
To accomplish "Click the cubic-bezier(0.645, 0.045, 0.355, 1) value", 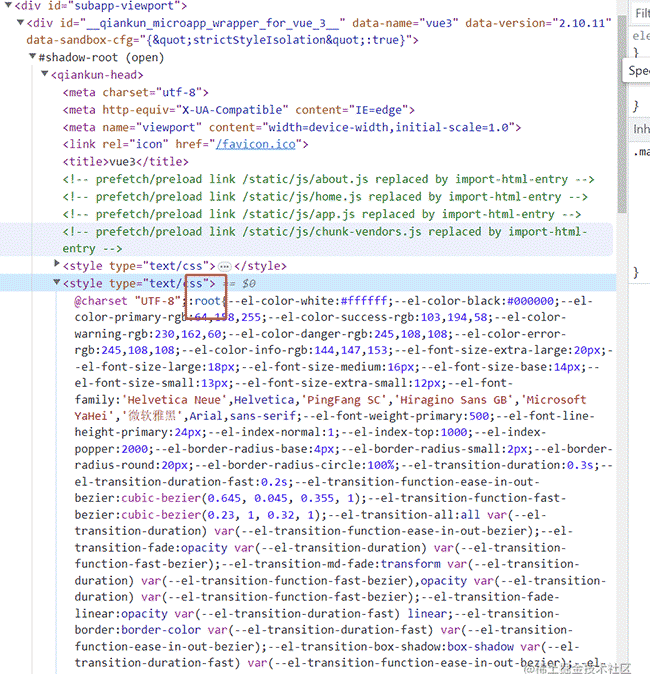I will pos(240,498).
